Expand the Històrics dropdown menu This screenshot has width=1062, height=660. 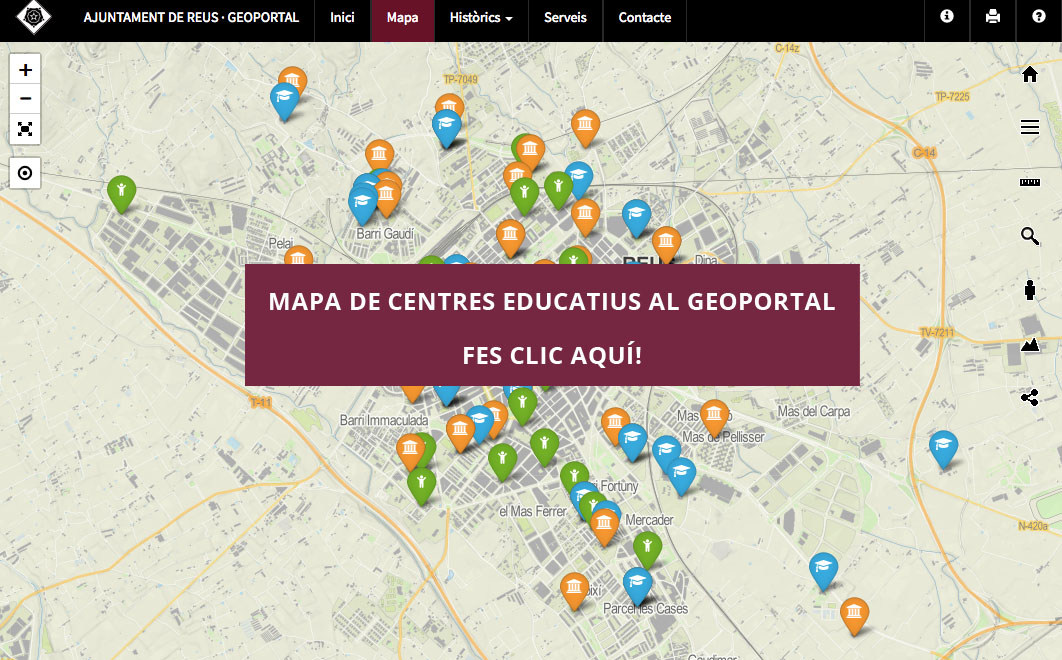[481, 18]
